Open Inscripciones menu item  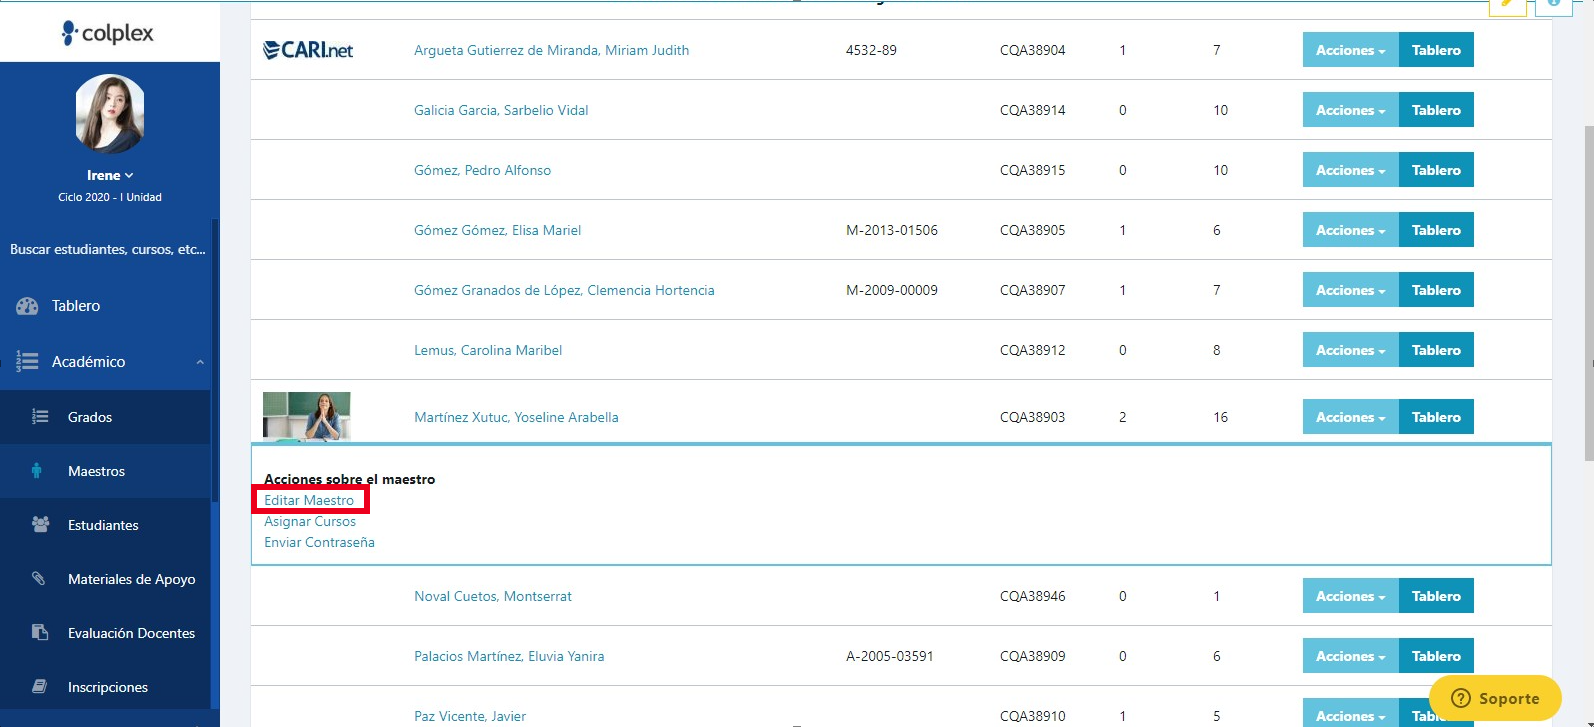[x=106, y=687]
